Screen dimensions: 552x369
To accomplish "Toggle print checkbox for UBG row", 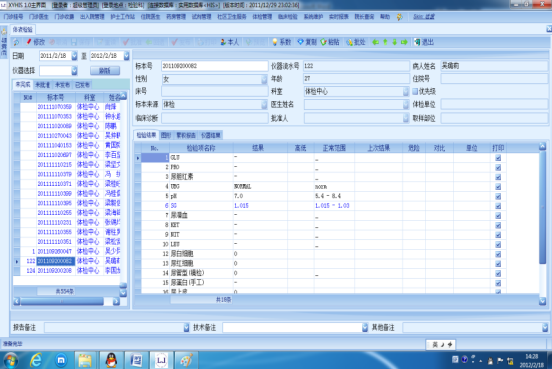I will tap(498, 187).
